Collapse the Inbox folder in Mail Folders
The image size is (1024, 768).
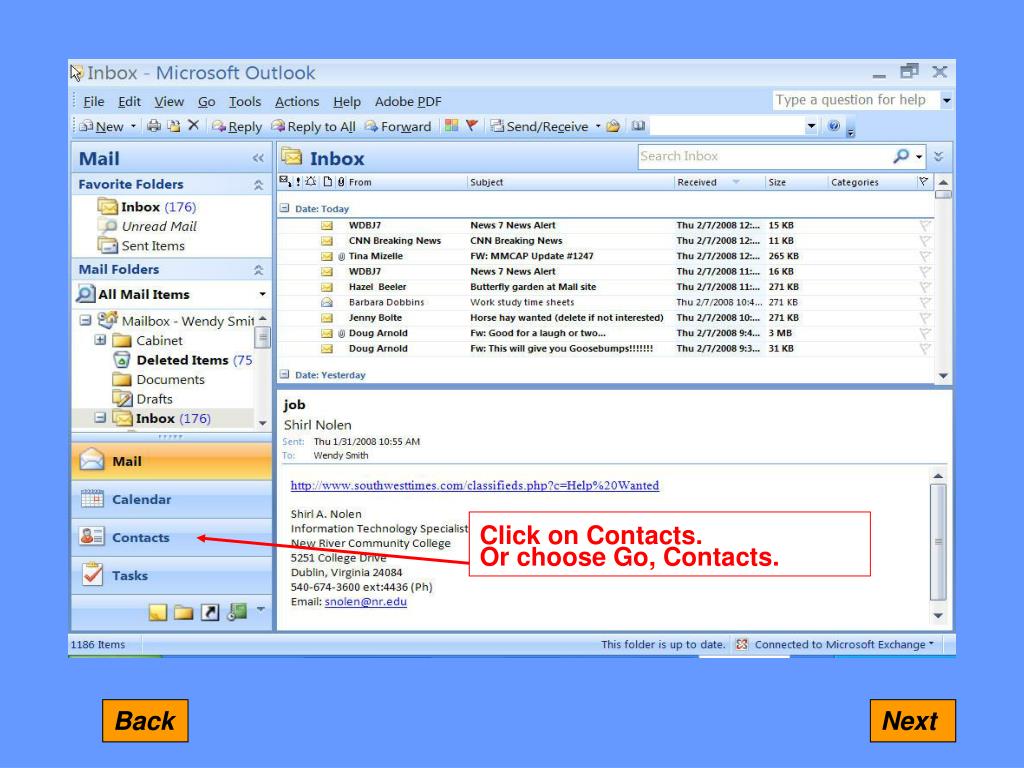[x=100, y=417]
